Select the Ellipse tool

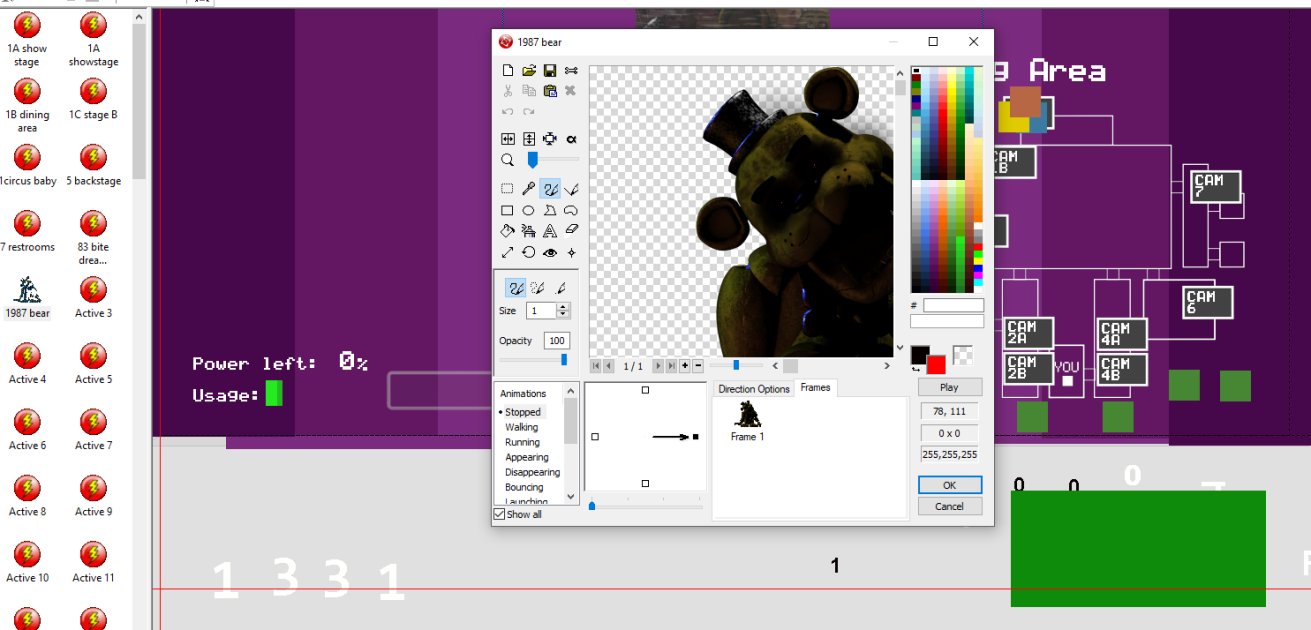(529, 210)
